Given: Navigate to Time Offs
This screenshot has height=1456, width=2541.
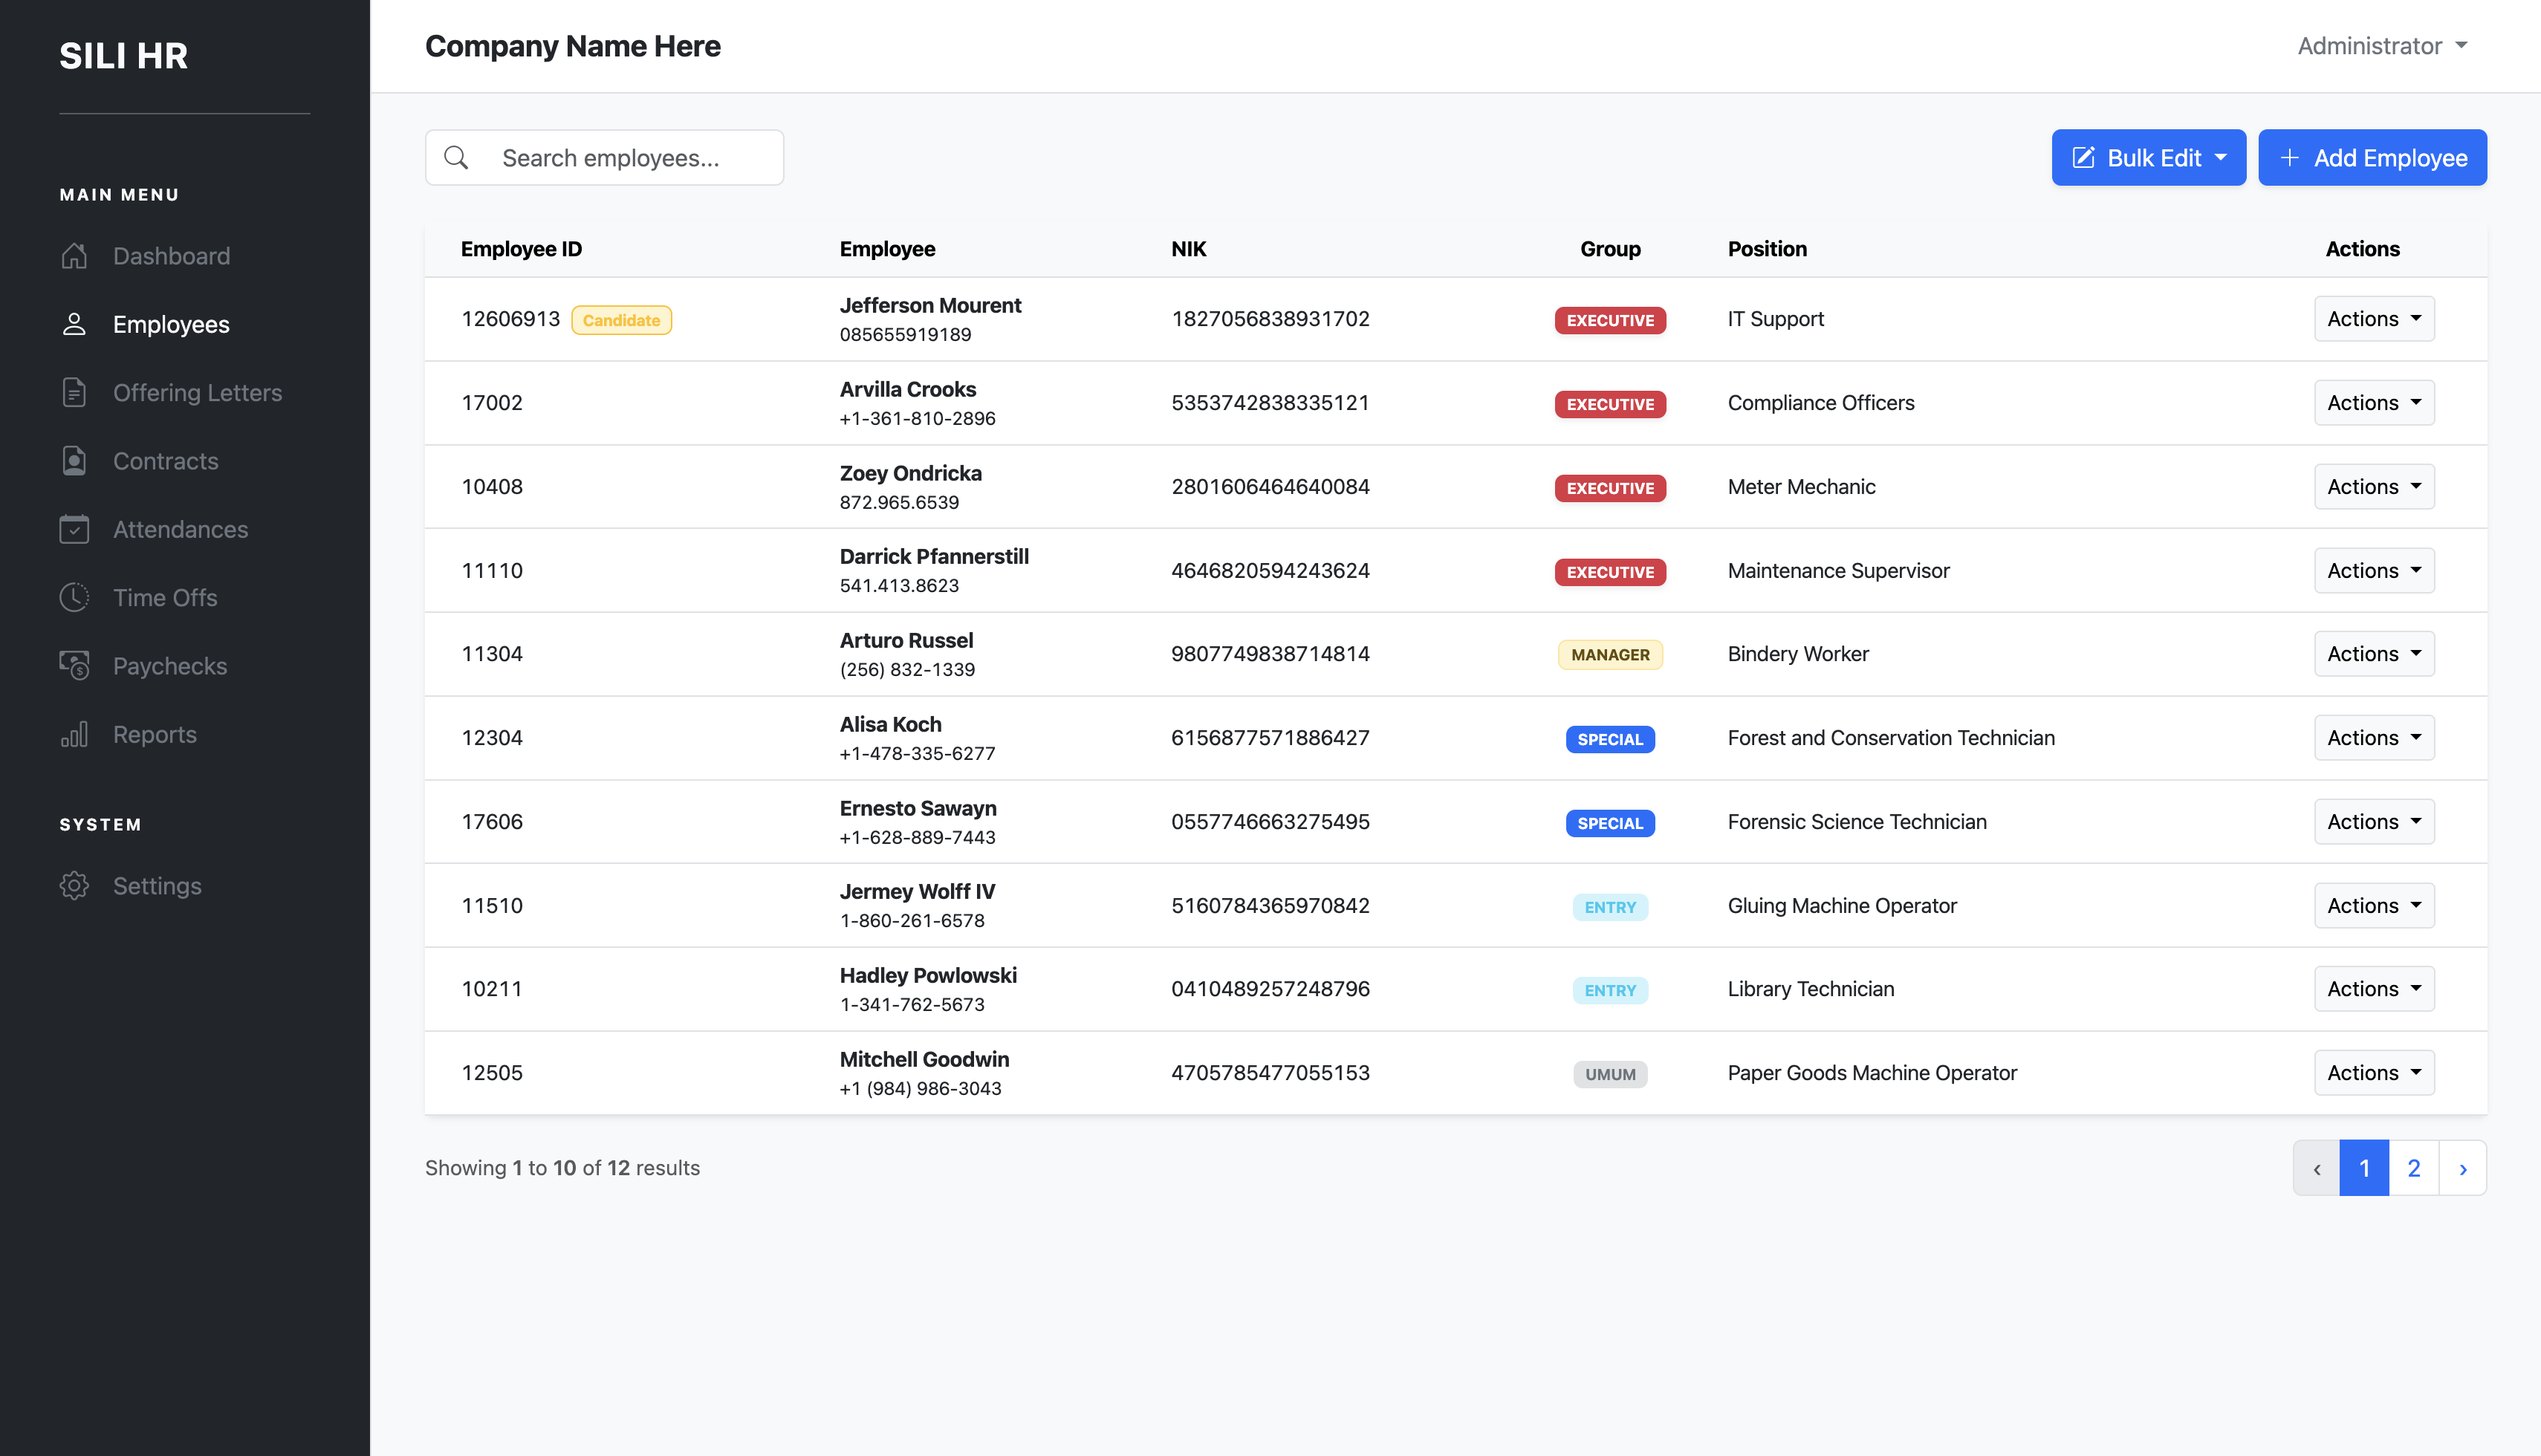Looking at the screenshot, I should tap(165, 597).
